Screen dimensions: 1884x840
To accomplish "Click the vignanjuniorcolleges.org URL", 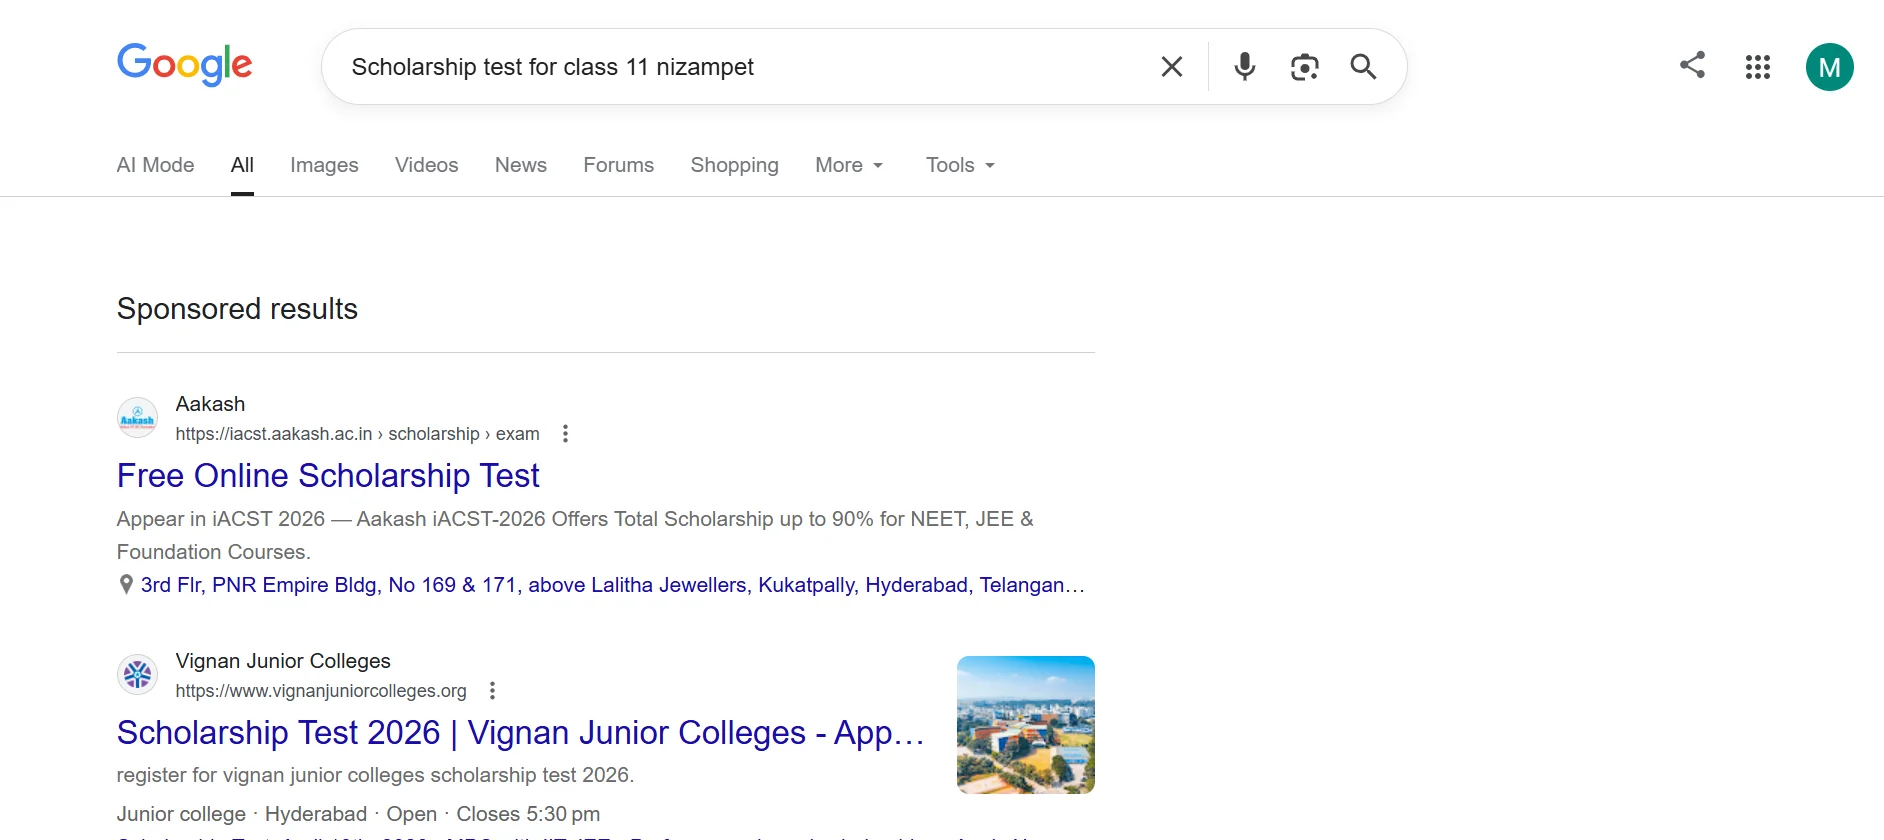I will [321, 691].
